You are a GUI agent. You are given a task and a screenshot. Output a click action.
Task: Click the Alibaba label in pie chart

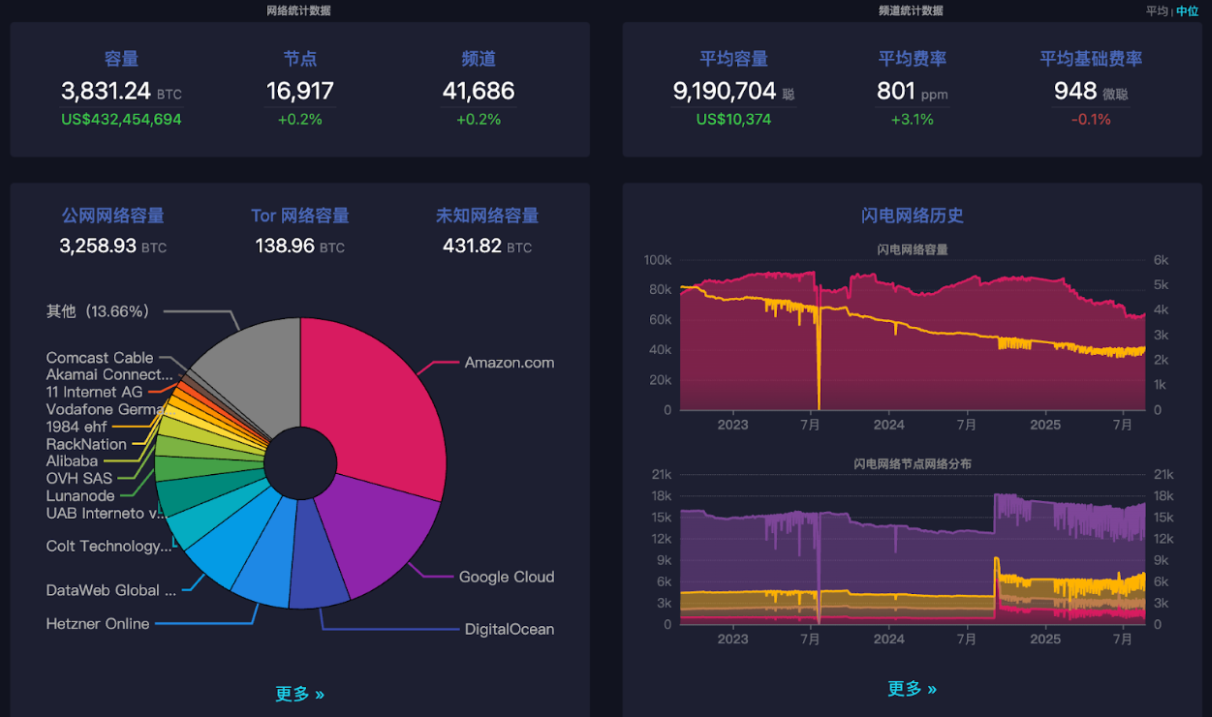click(x=72, y=461)
